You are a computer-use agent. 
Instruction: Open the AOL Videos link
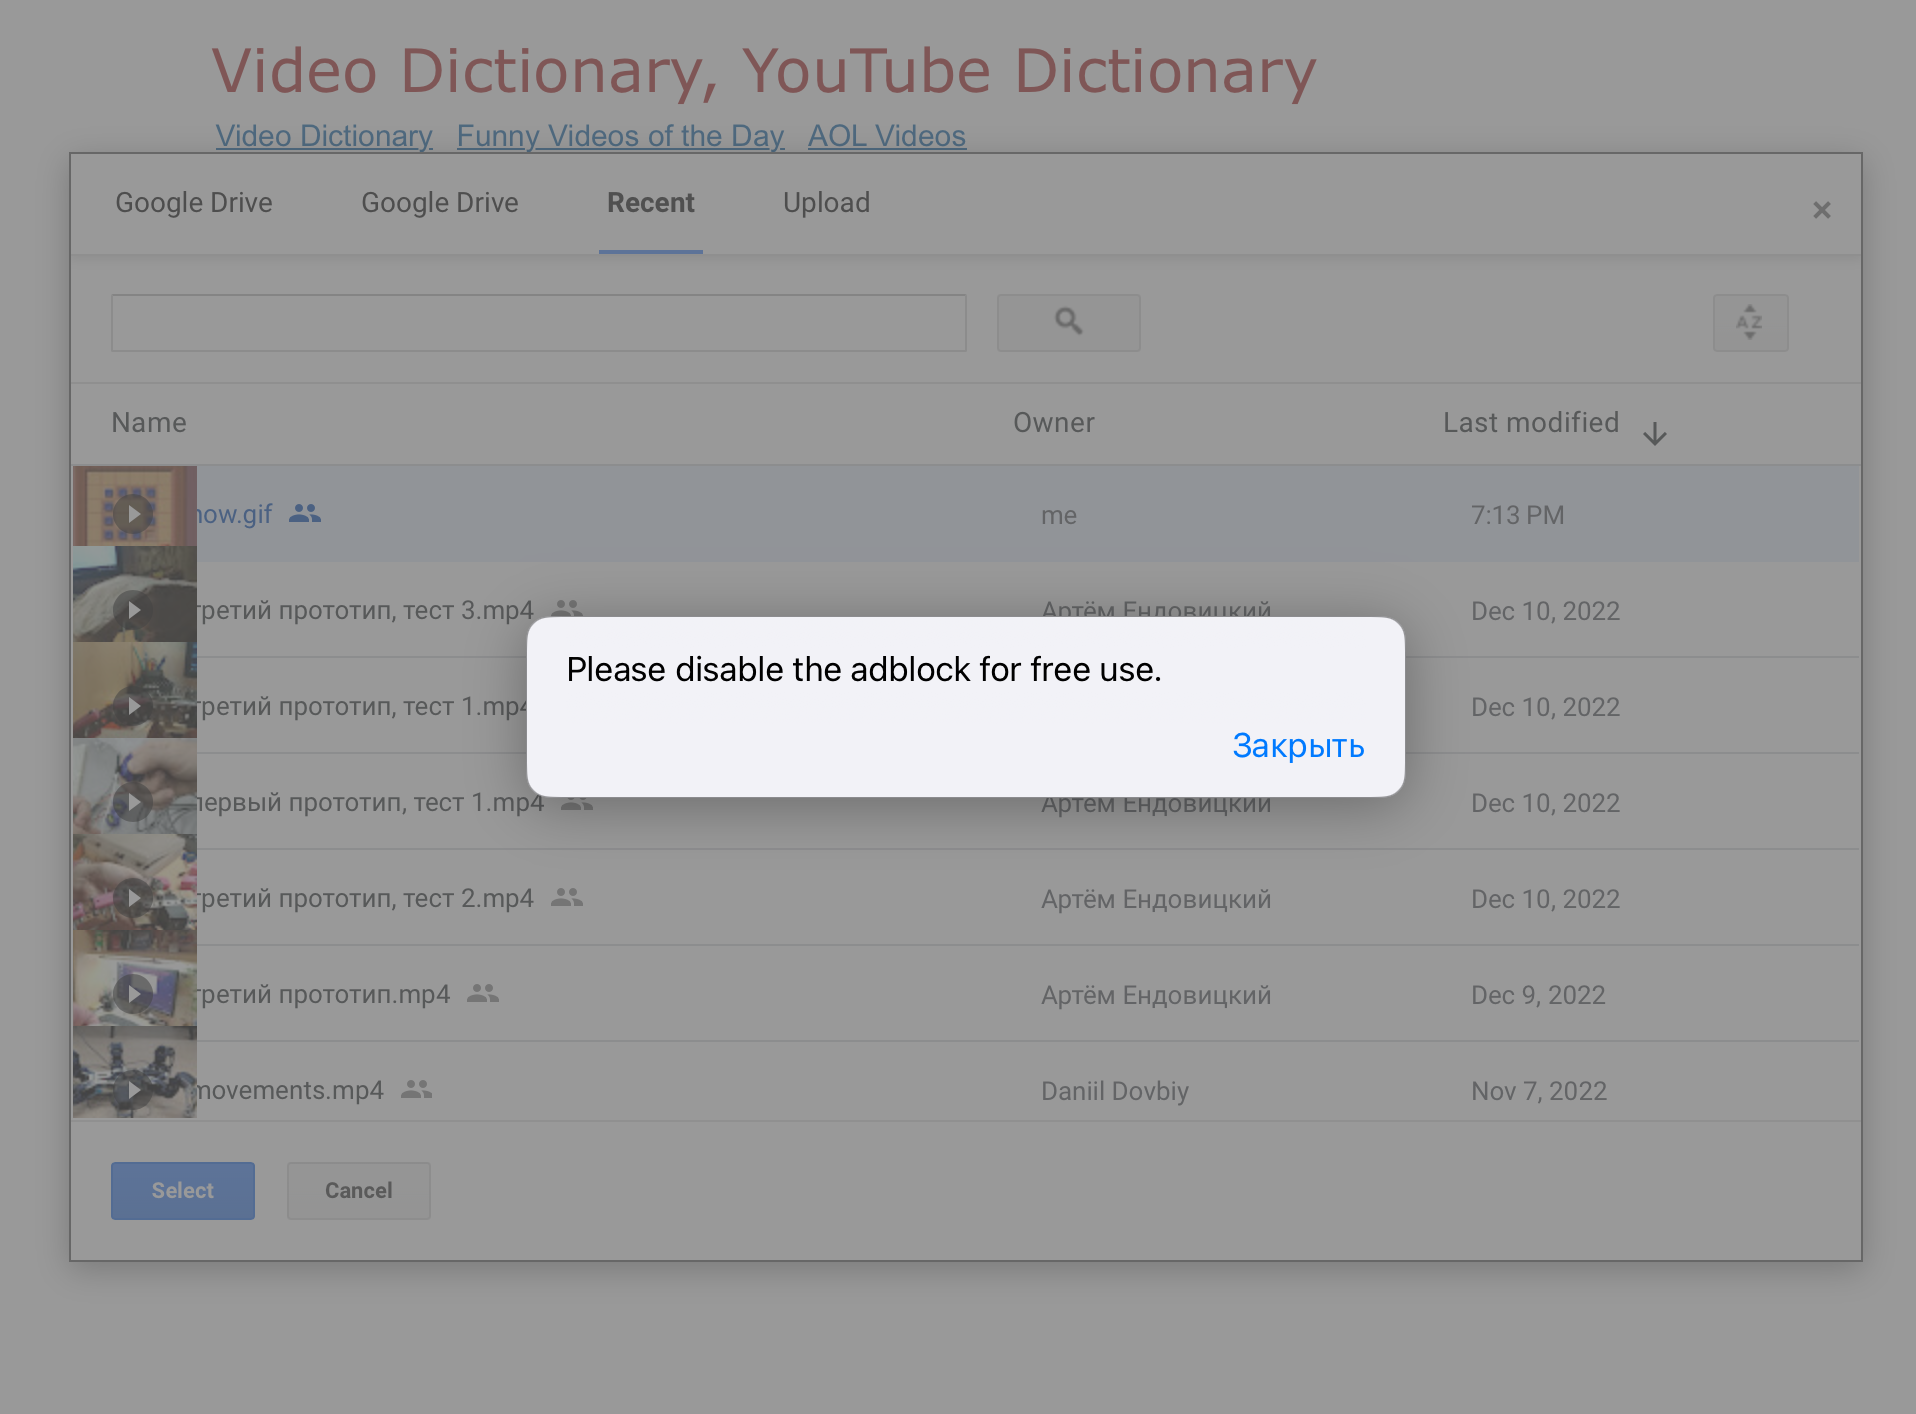pyautogui.click(x=885, y=136)
